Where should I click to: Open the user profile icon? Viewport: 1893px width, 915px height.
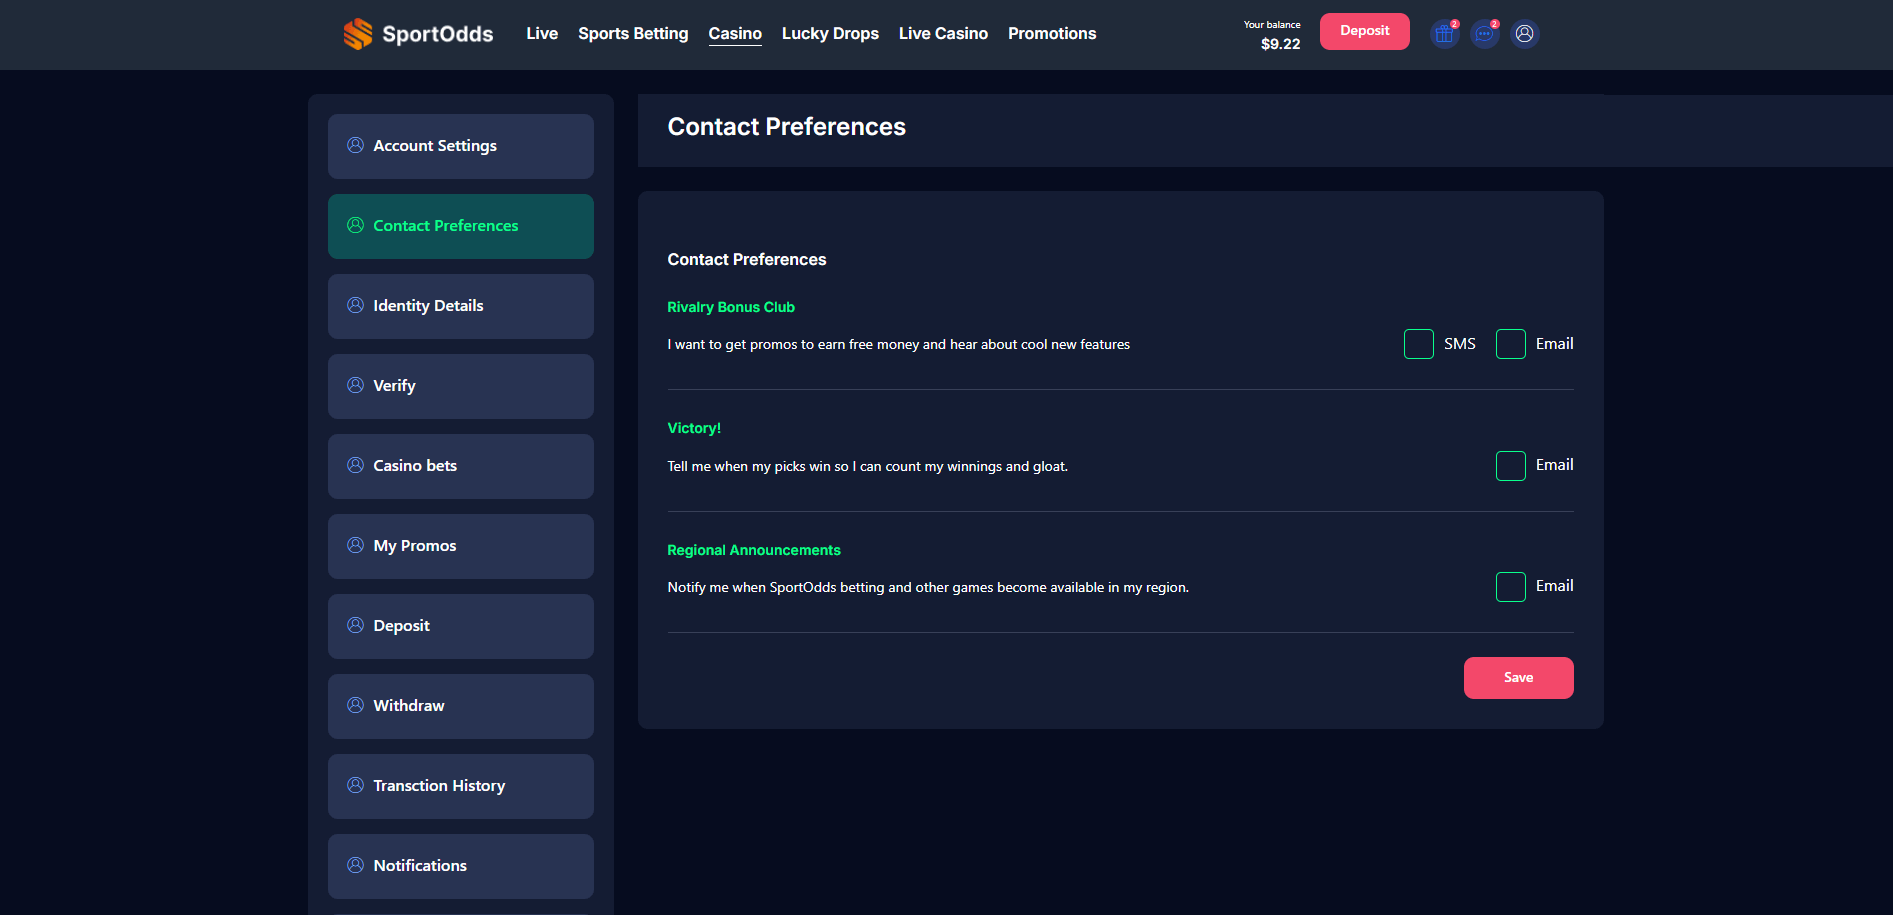click(x=1524, y=34)
